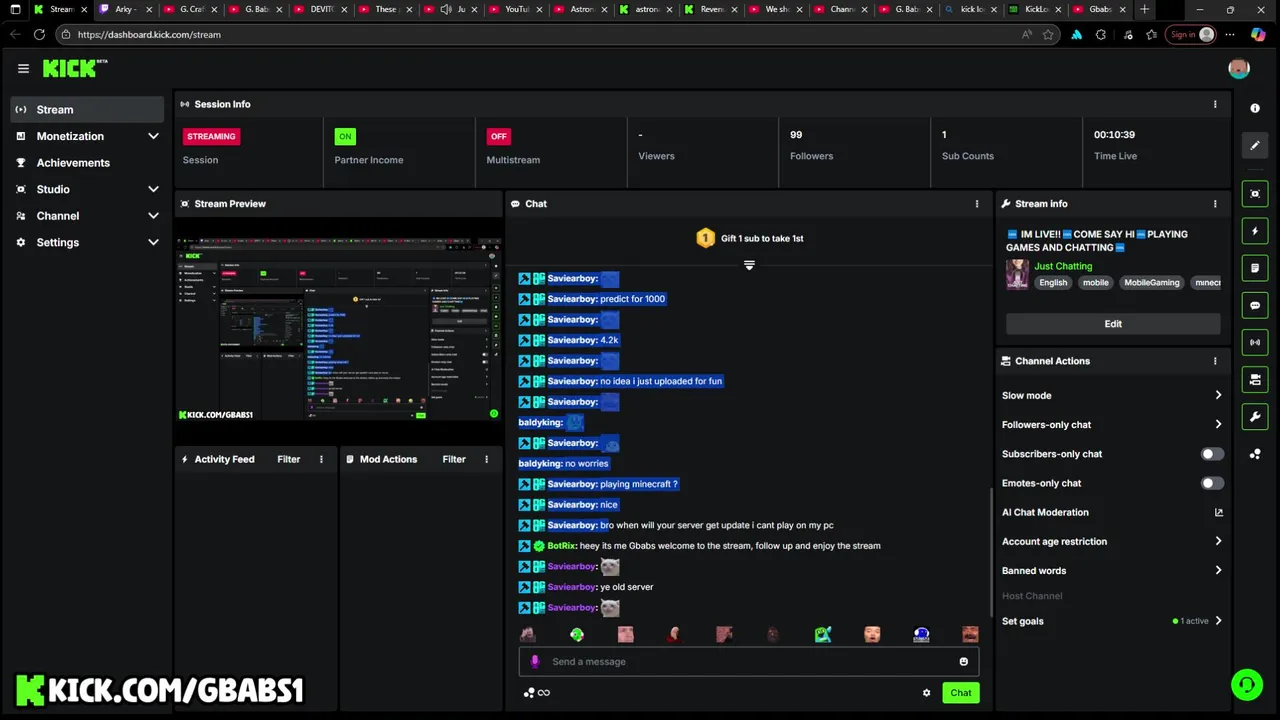Reload the browser page

pyautogui.click(x=39, y=34)
